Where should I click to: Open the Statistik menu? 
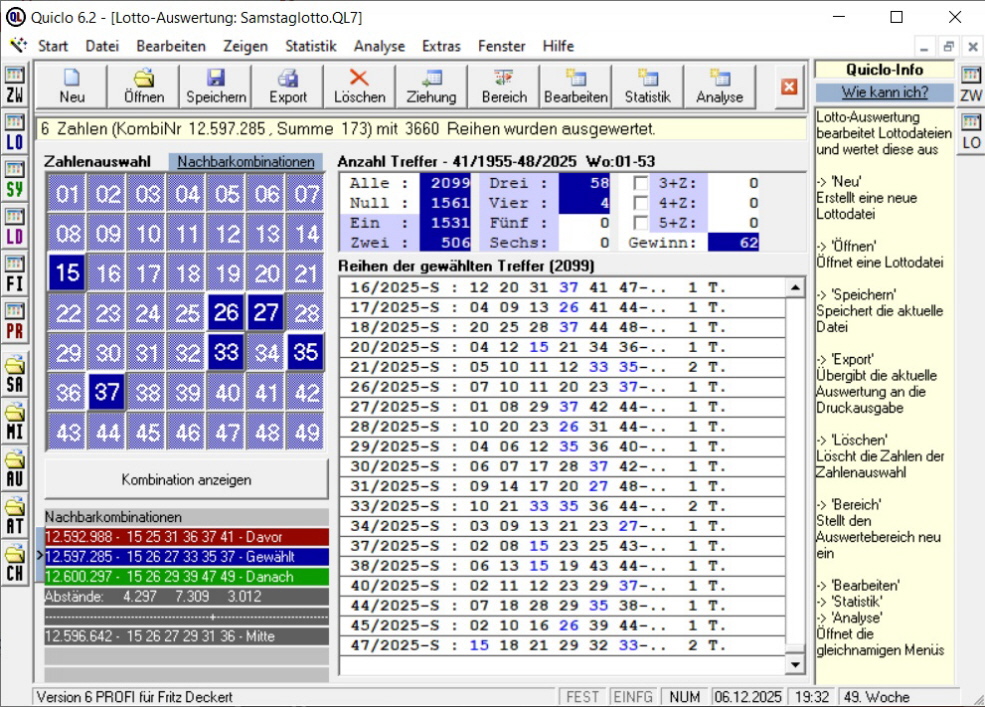click(x=310, y=46)
